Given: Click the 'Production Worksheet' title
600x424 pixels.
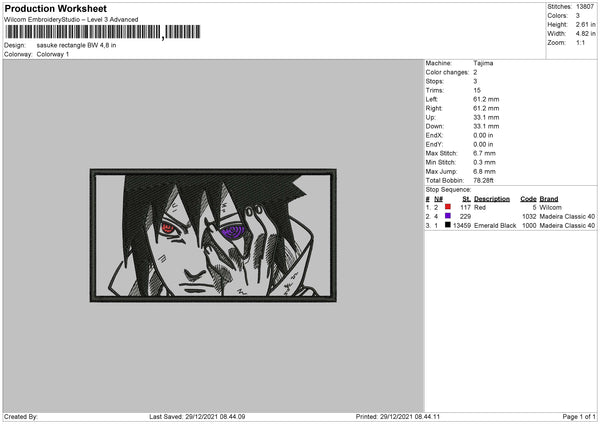Looking at the screenshot, I should [x=55, y=8].
